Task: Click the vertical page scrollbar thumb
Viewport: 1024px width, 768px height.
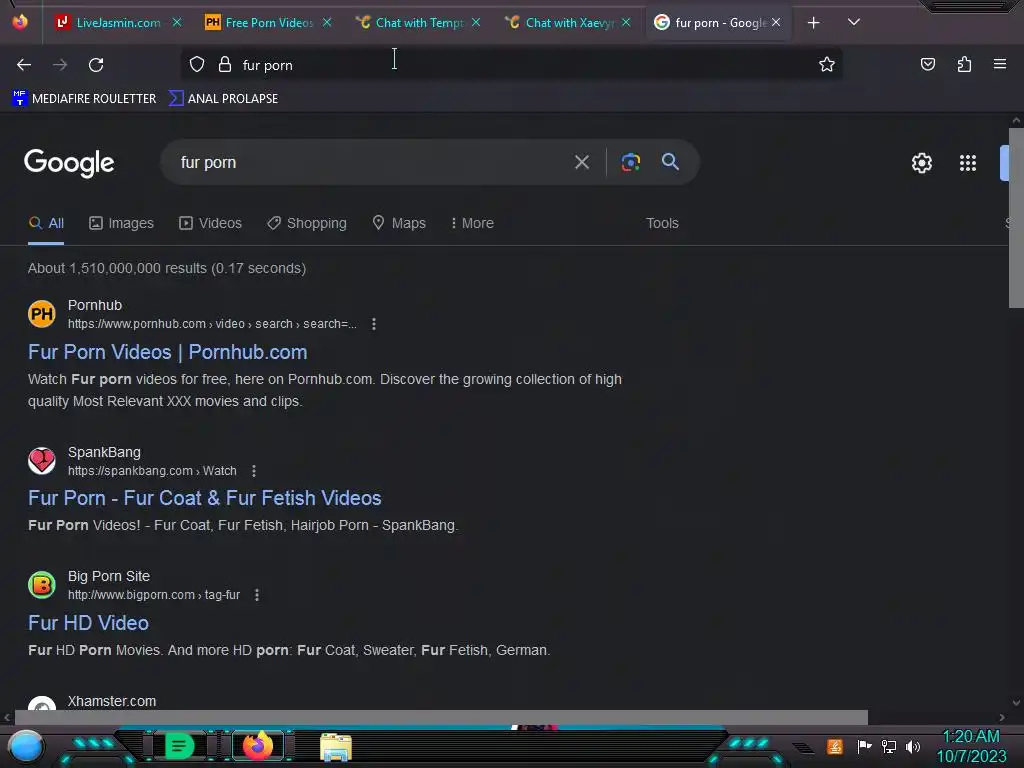Action: [x=1016, y=217]
